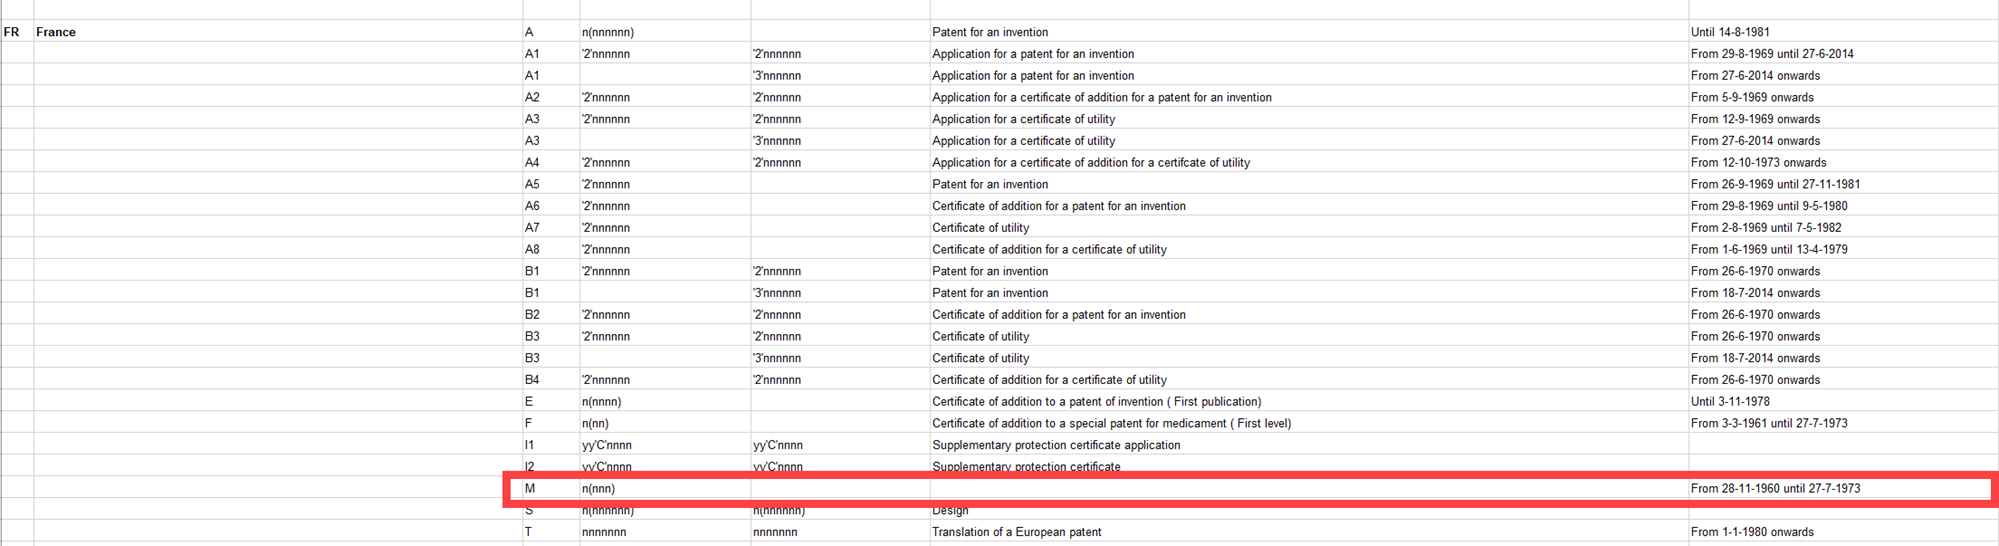Select 'Certificate of addition for a certificate of utility' in row A8

point(1049,250)
